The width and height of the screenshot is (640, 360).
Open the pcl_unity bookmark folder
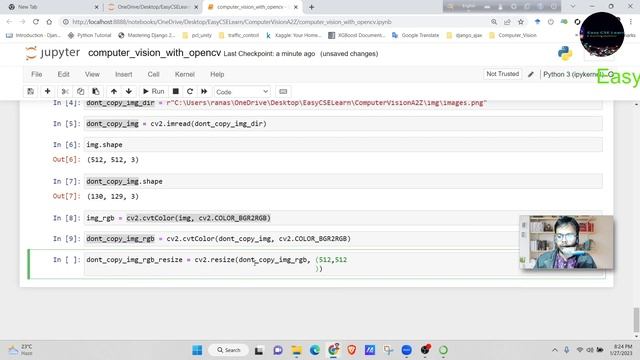pyautogui.click(x=197, y=36)
